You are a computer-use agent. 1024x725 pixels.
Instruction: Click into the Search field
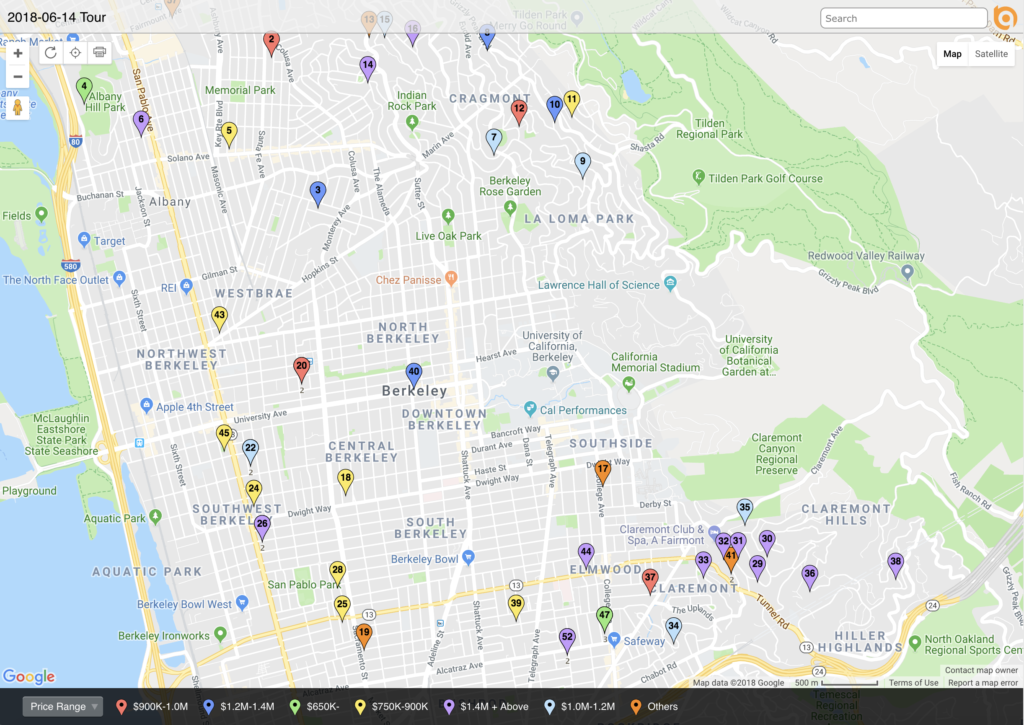click(903, 18)
